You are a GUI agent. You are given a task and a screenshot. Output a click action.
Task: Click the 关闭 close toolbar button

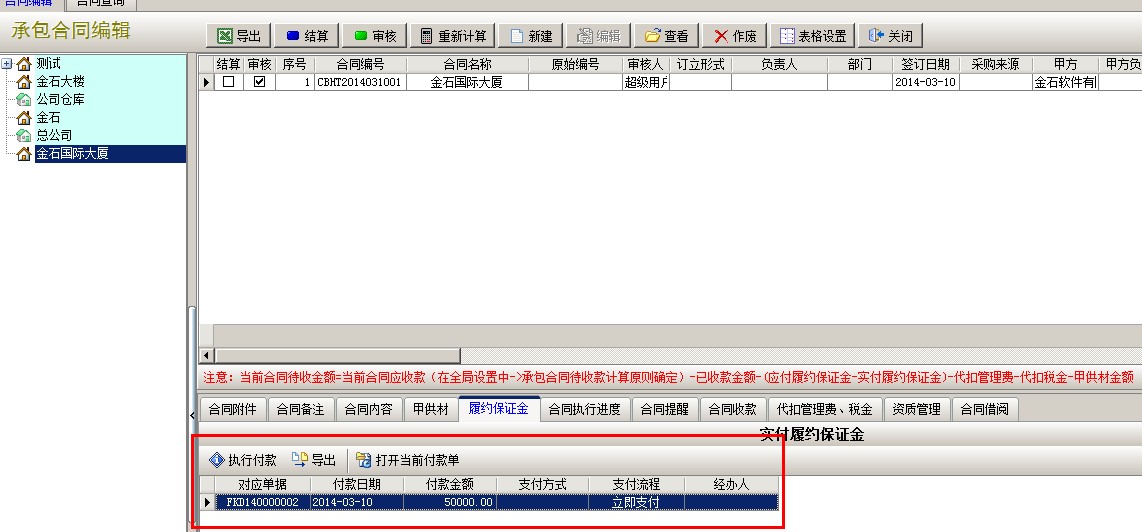click(x=890, y=36)
